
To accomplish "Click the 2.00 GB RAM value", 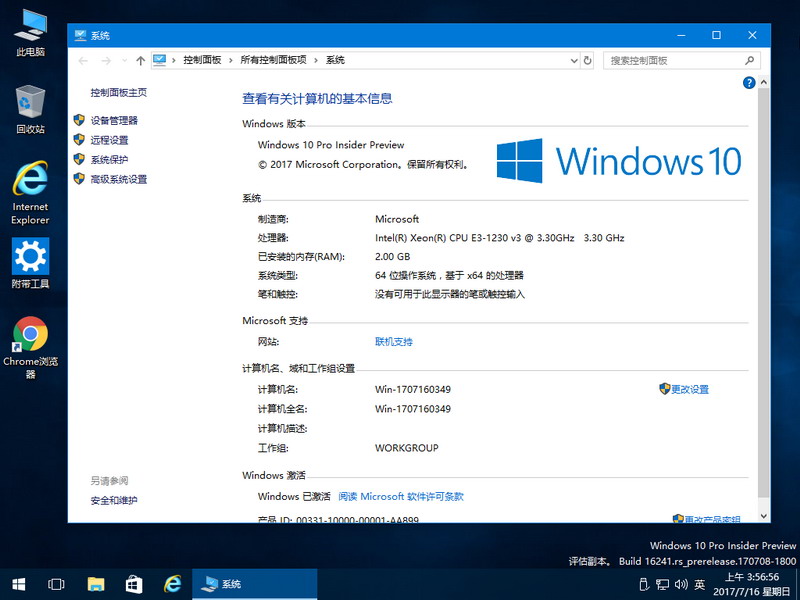I will click(x=392, y=257).
